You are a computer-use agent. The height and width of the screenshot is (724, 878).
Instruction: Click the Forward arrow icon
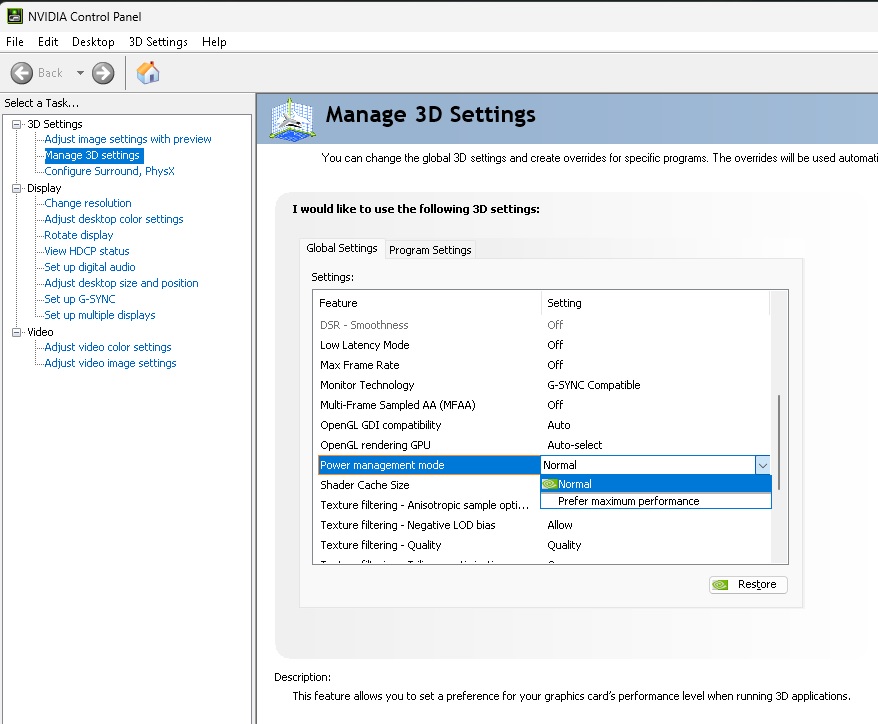[103, 73]
